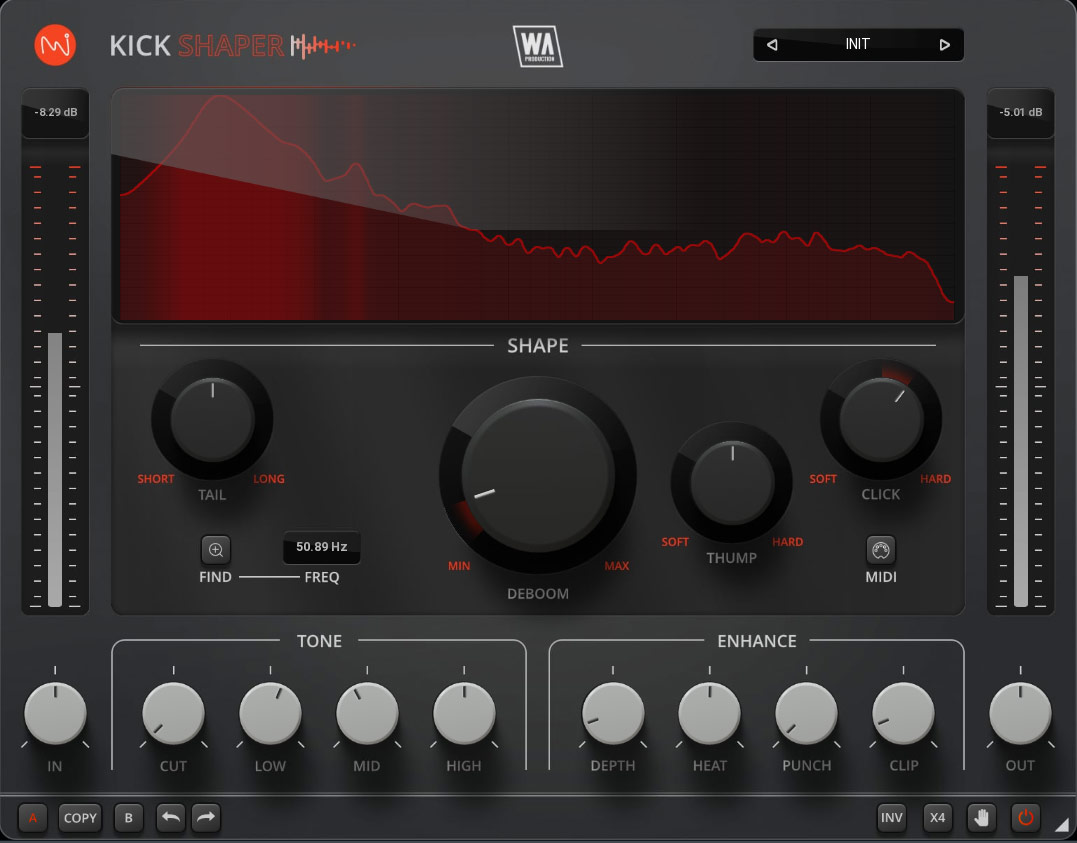
Task: Switch to preset slot A
Action: coord(33,818)
